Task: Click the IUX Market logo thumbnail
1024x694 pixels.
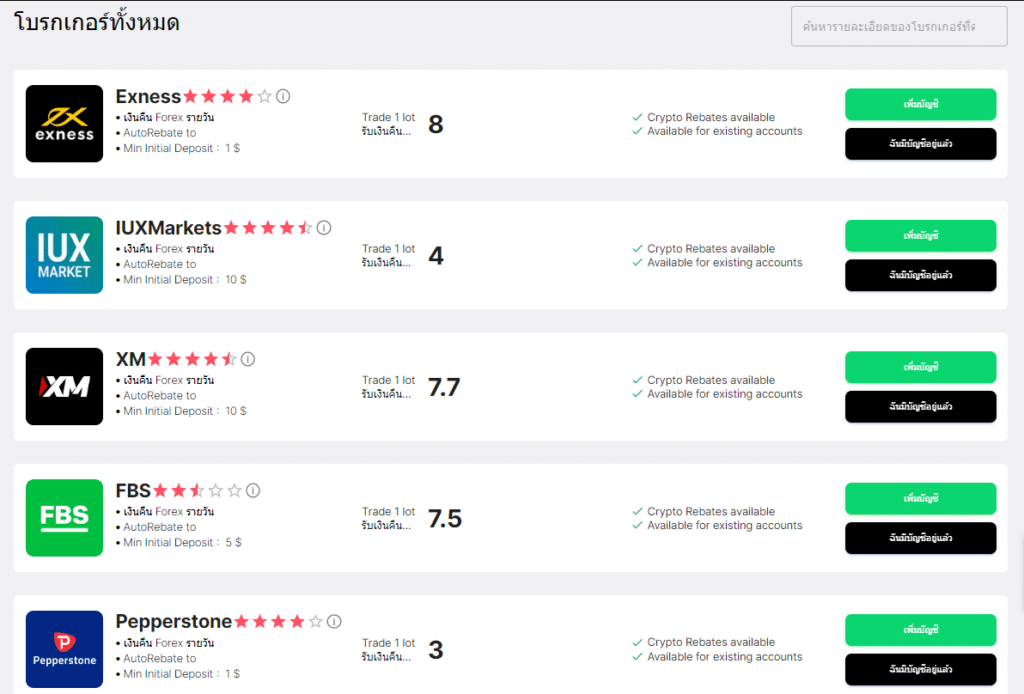Action: click(x=64, y=255)
